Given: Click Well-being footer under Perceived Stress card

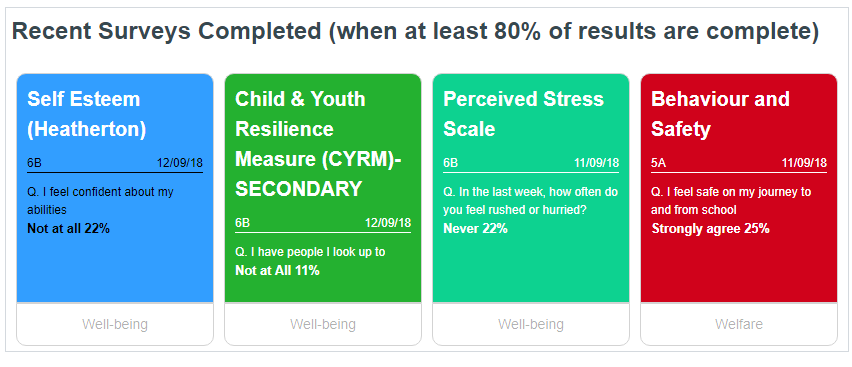Looking at the screenshot, I should 531,325.
